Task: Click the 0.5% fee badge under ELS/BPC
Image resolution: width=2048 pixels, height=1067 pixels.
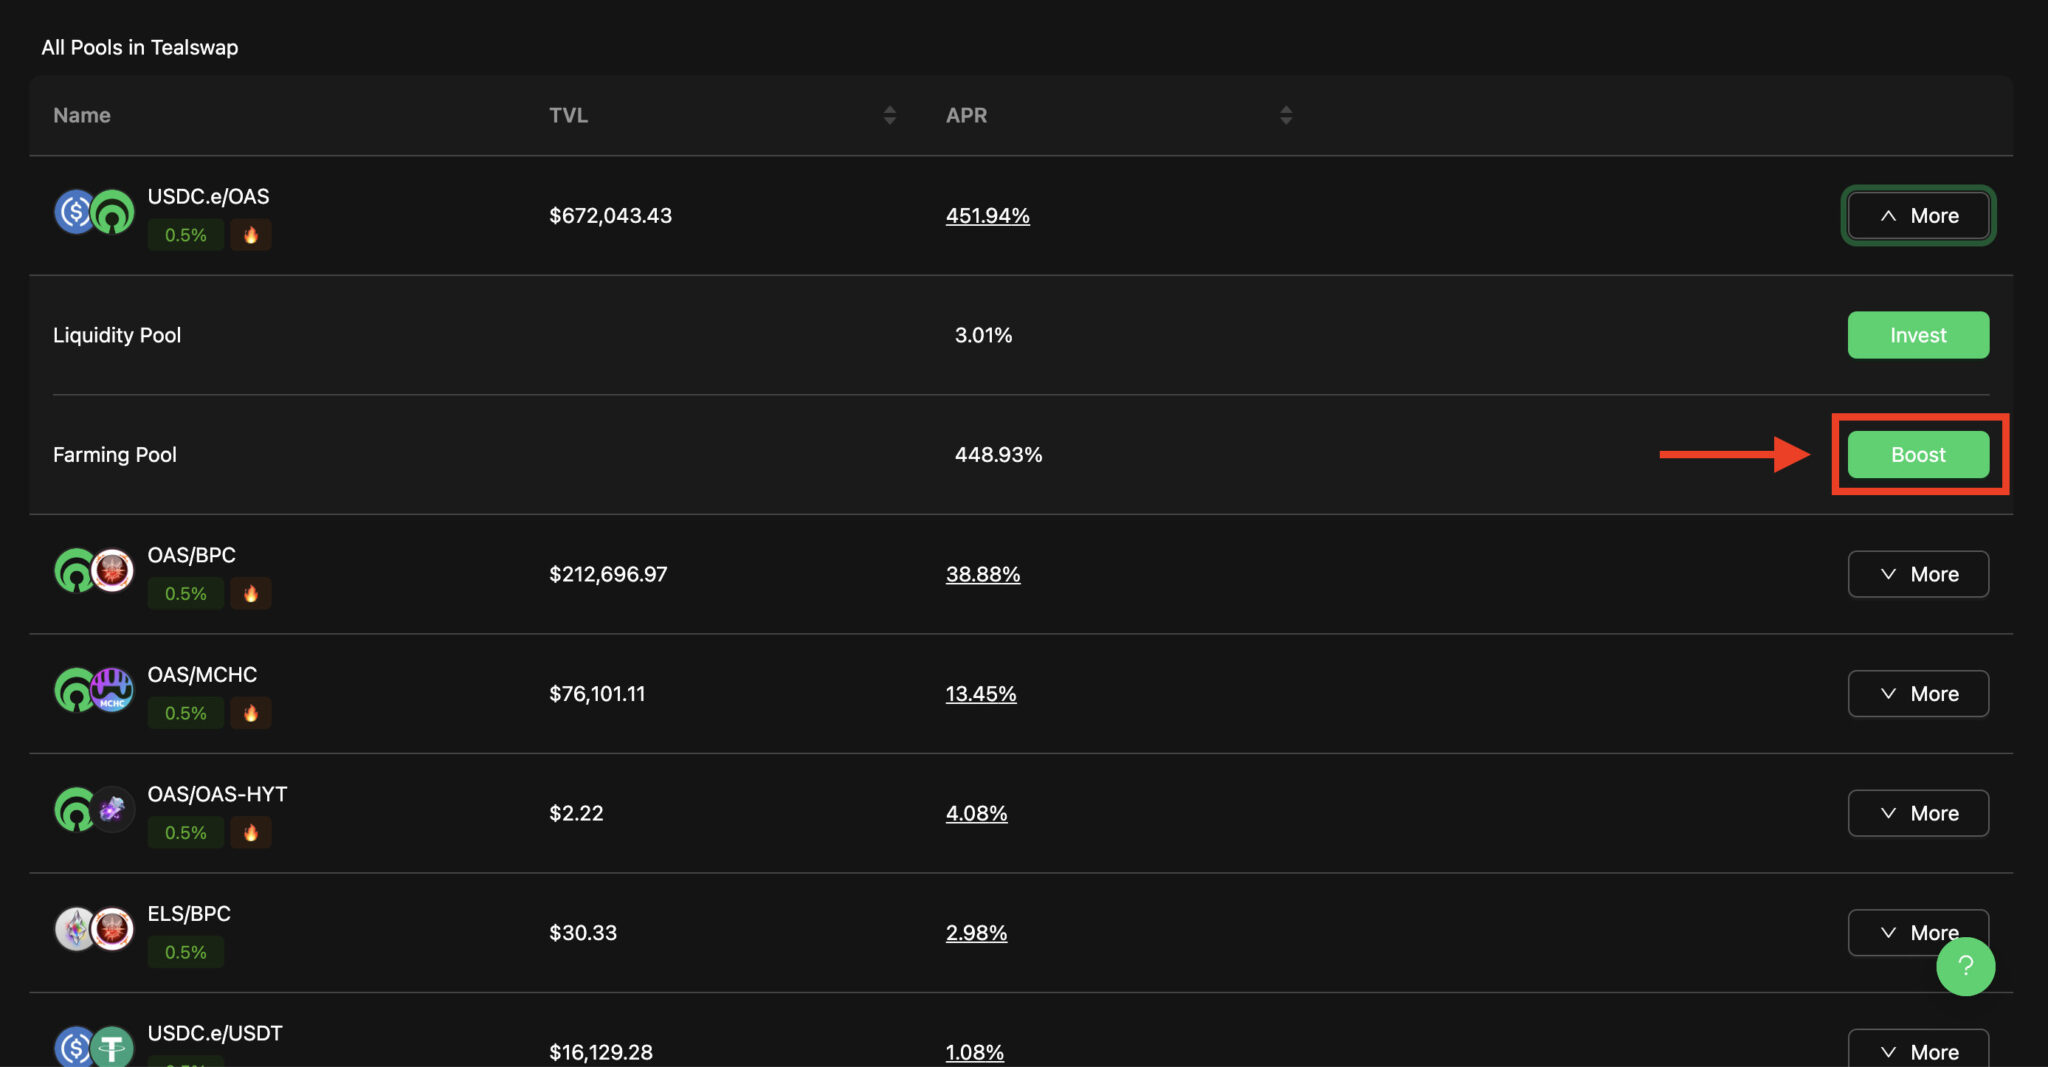Action: tap(186, 952)
